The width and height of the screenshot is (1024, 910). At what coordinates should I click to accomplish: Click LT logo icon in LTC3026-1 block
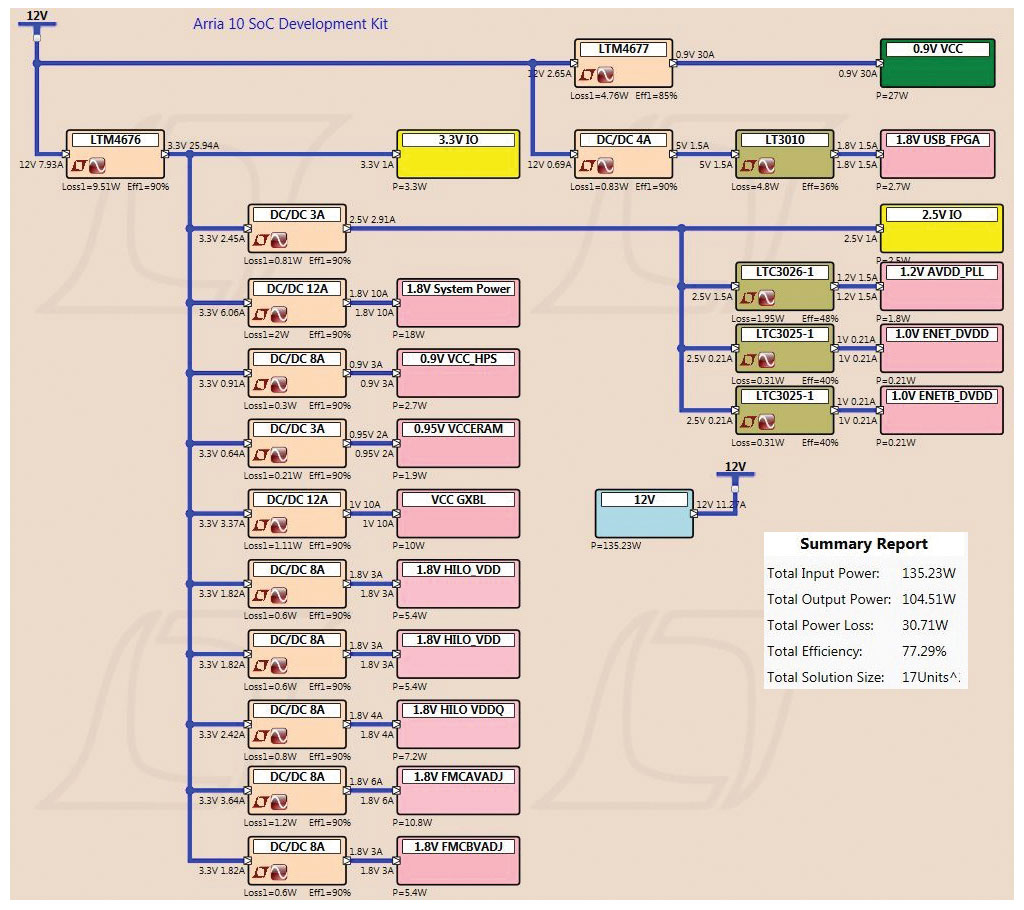point(748,299)
